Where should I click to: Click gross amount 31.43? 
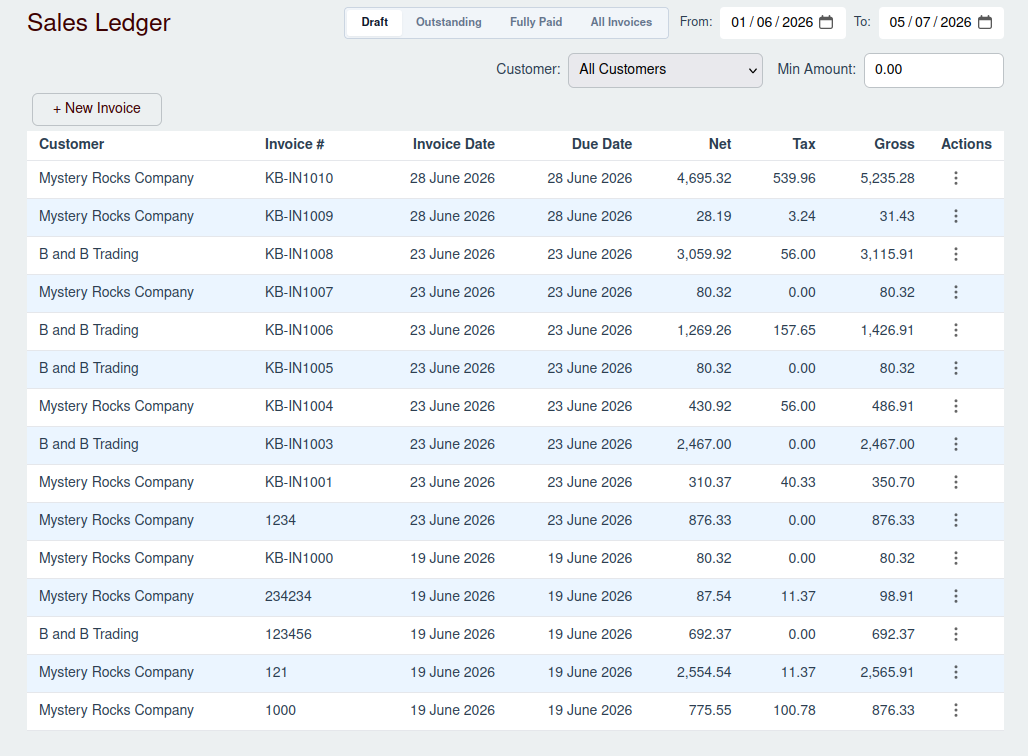click(x=896, y=216)
